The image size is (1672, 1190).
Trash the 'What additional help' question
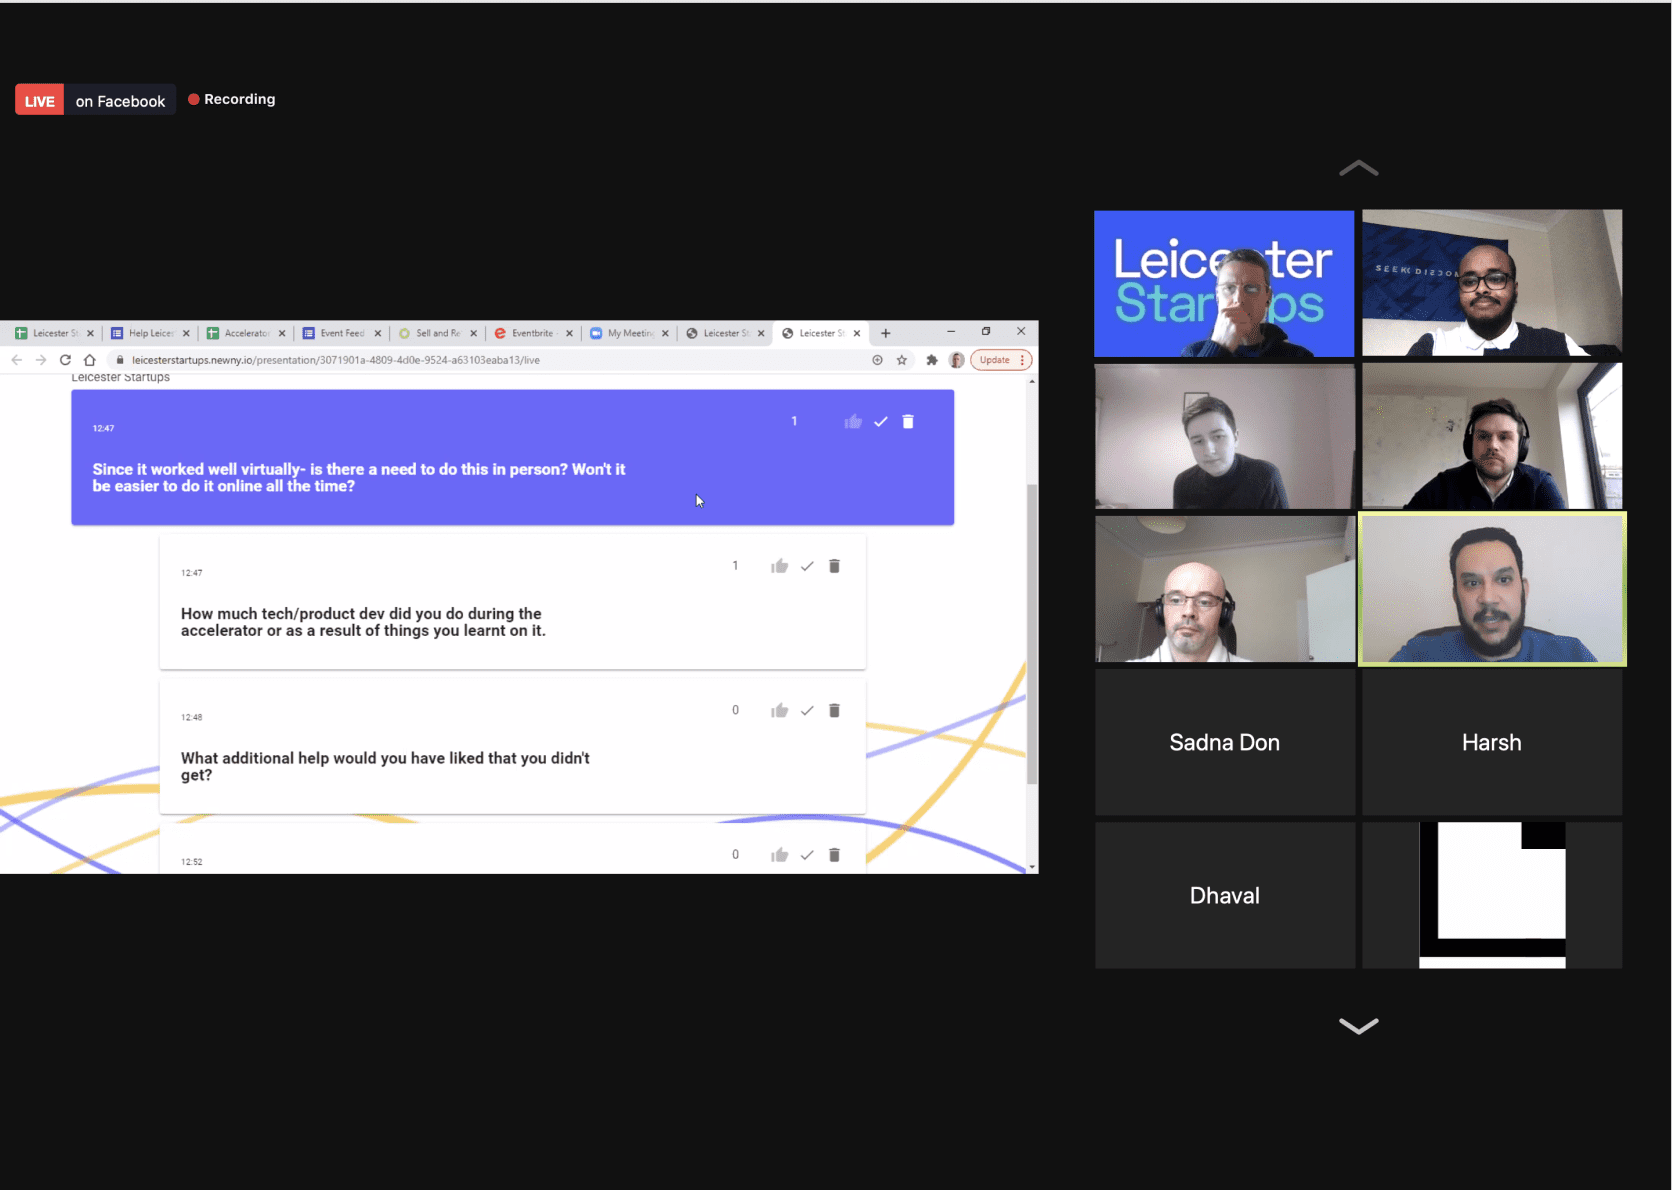pyautogui.click(x=834, y=710)
